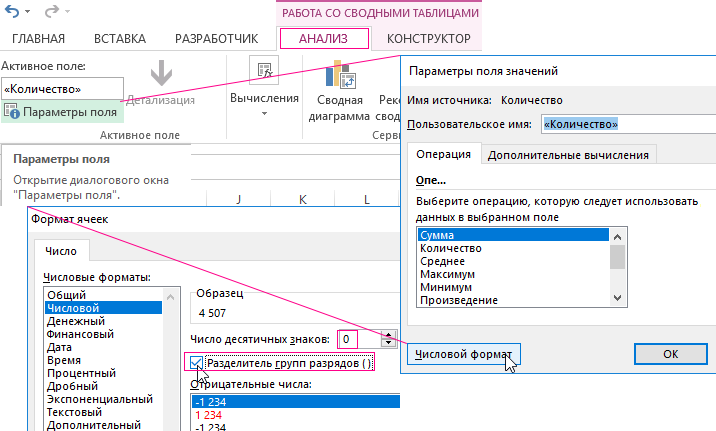
Task: Open the ГЛАВНАЯ ribbon tab
Action: click(38, 39)
